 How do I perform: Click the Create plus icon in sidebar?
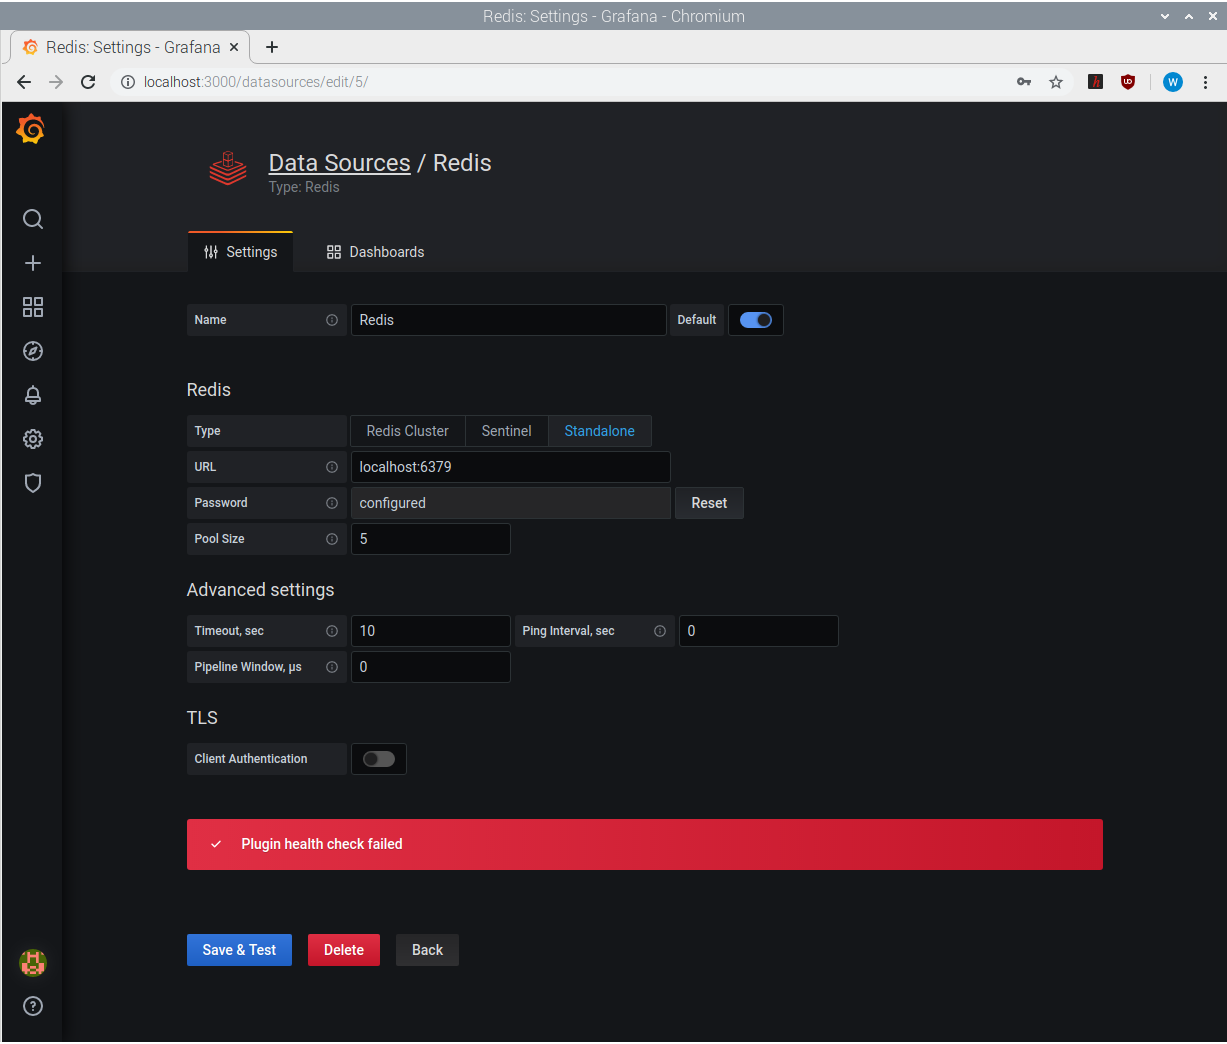32,263
